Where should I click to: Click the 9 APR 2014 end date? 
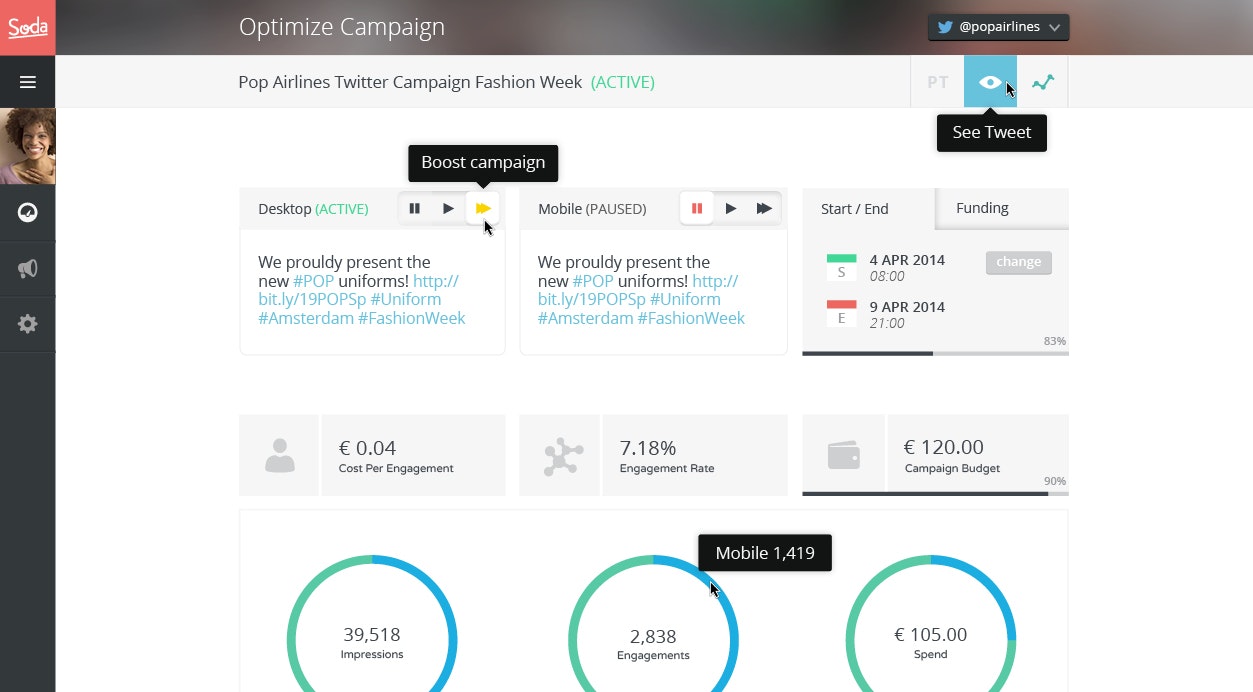(x=907, y=307)
